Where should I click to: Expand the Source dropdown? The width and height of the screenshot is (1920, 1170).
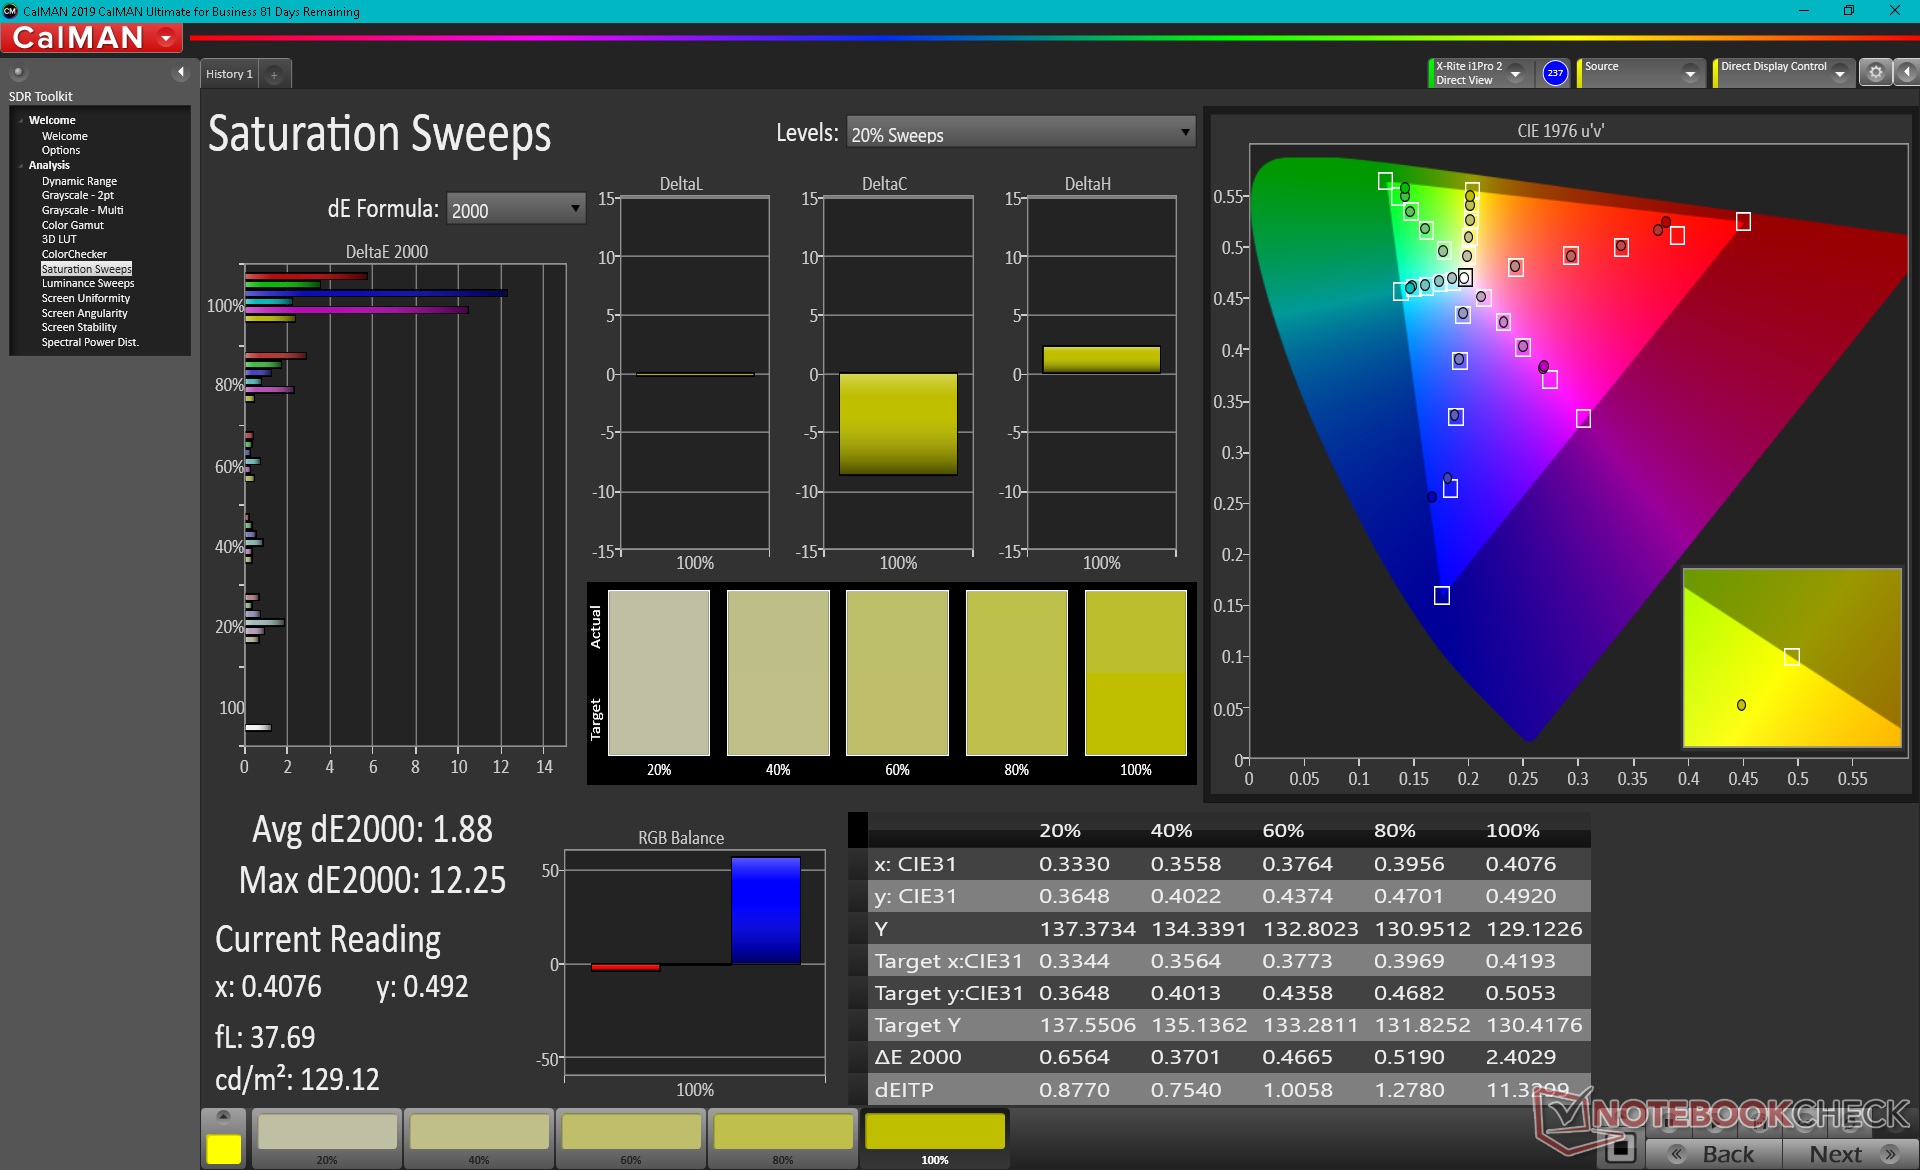coord(1690,73)
